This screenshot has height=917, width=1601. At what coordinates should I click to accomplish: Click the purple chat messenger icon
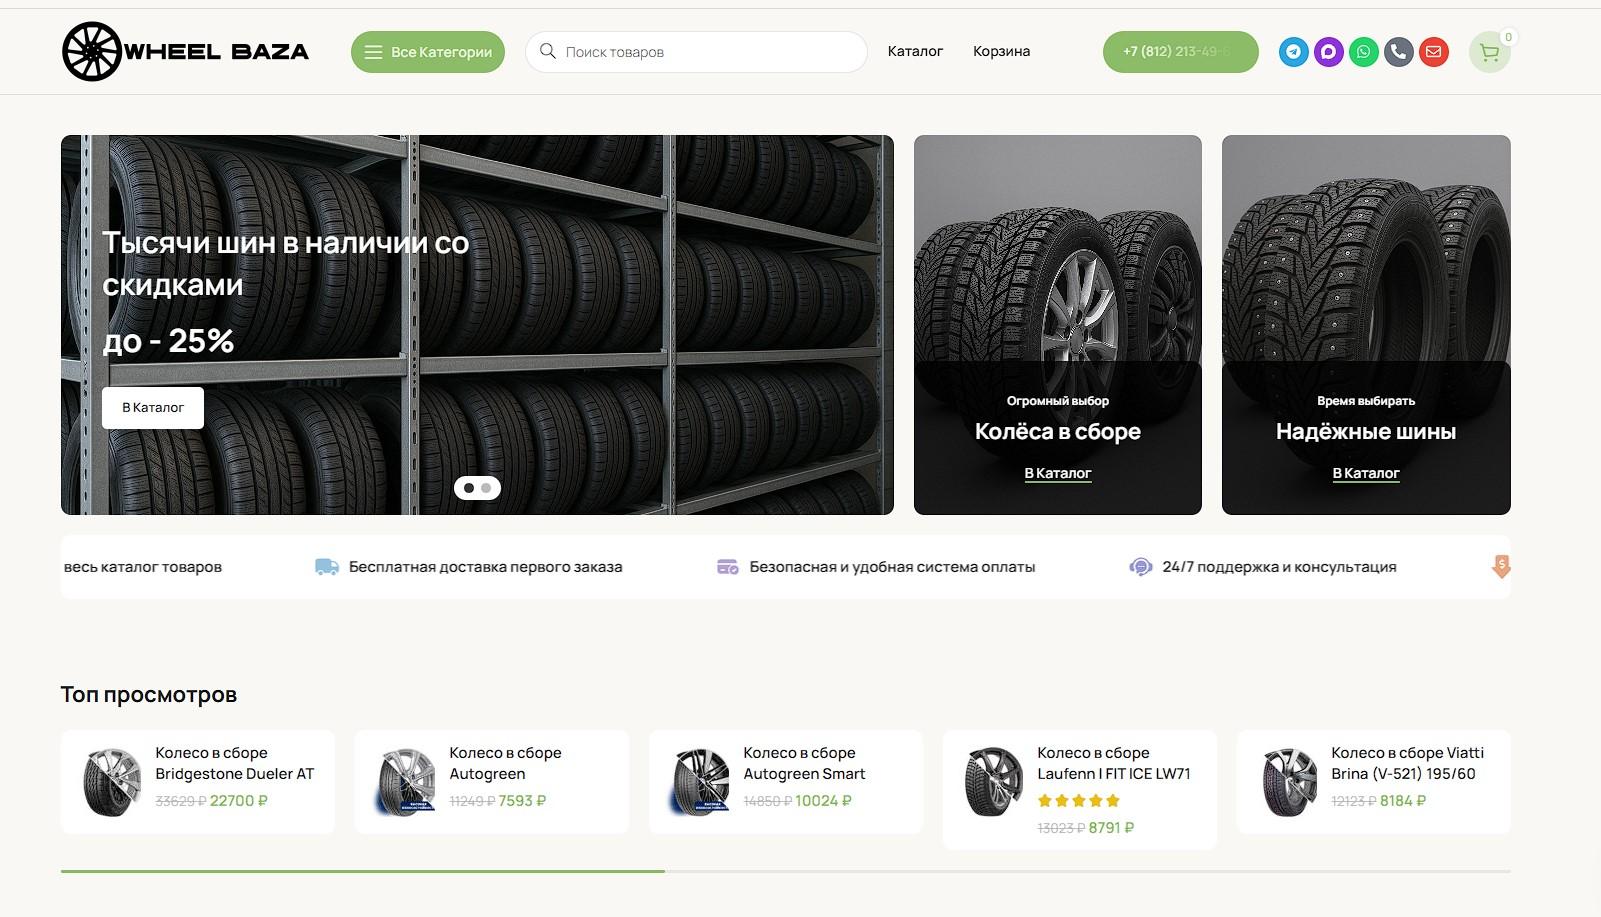tap(1328, 51)
